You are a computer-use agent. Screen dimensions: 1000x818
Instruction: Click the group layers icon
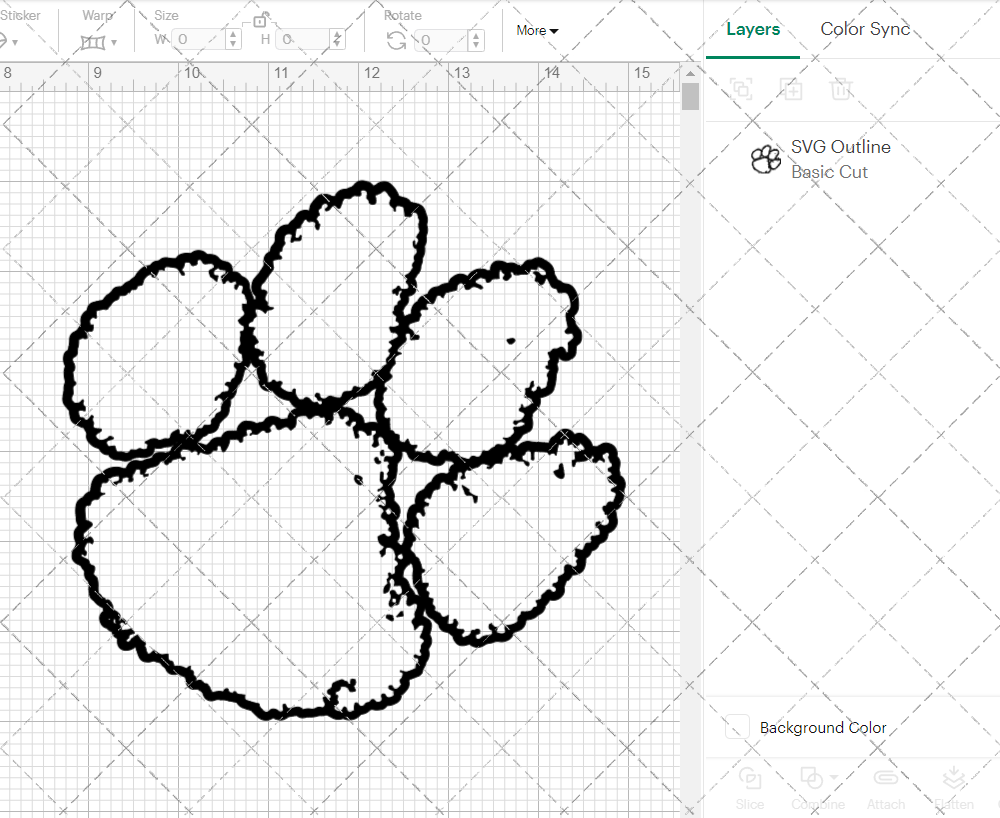coord(741,89)
